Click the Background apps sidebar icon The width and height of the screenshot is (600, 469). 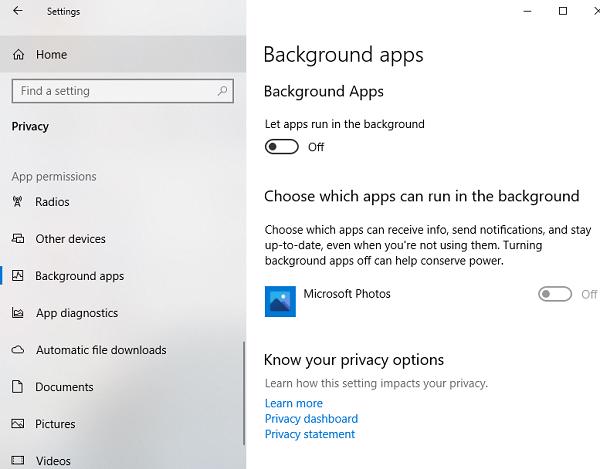pyautogui.click(x=18, y=276)
